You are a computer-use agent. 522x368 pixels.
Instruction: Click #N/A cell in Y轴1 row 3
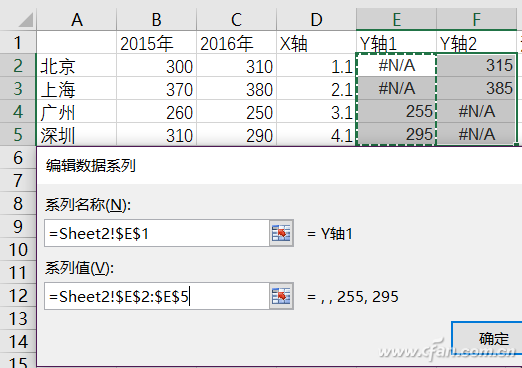pos(396,88)
